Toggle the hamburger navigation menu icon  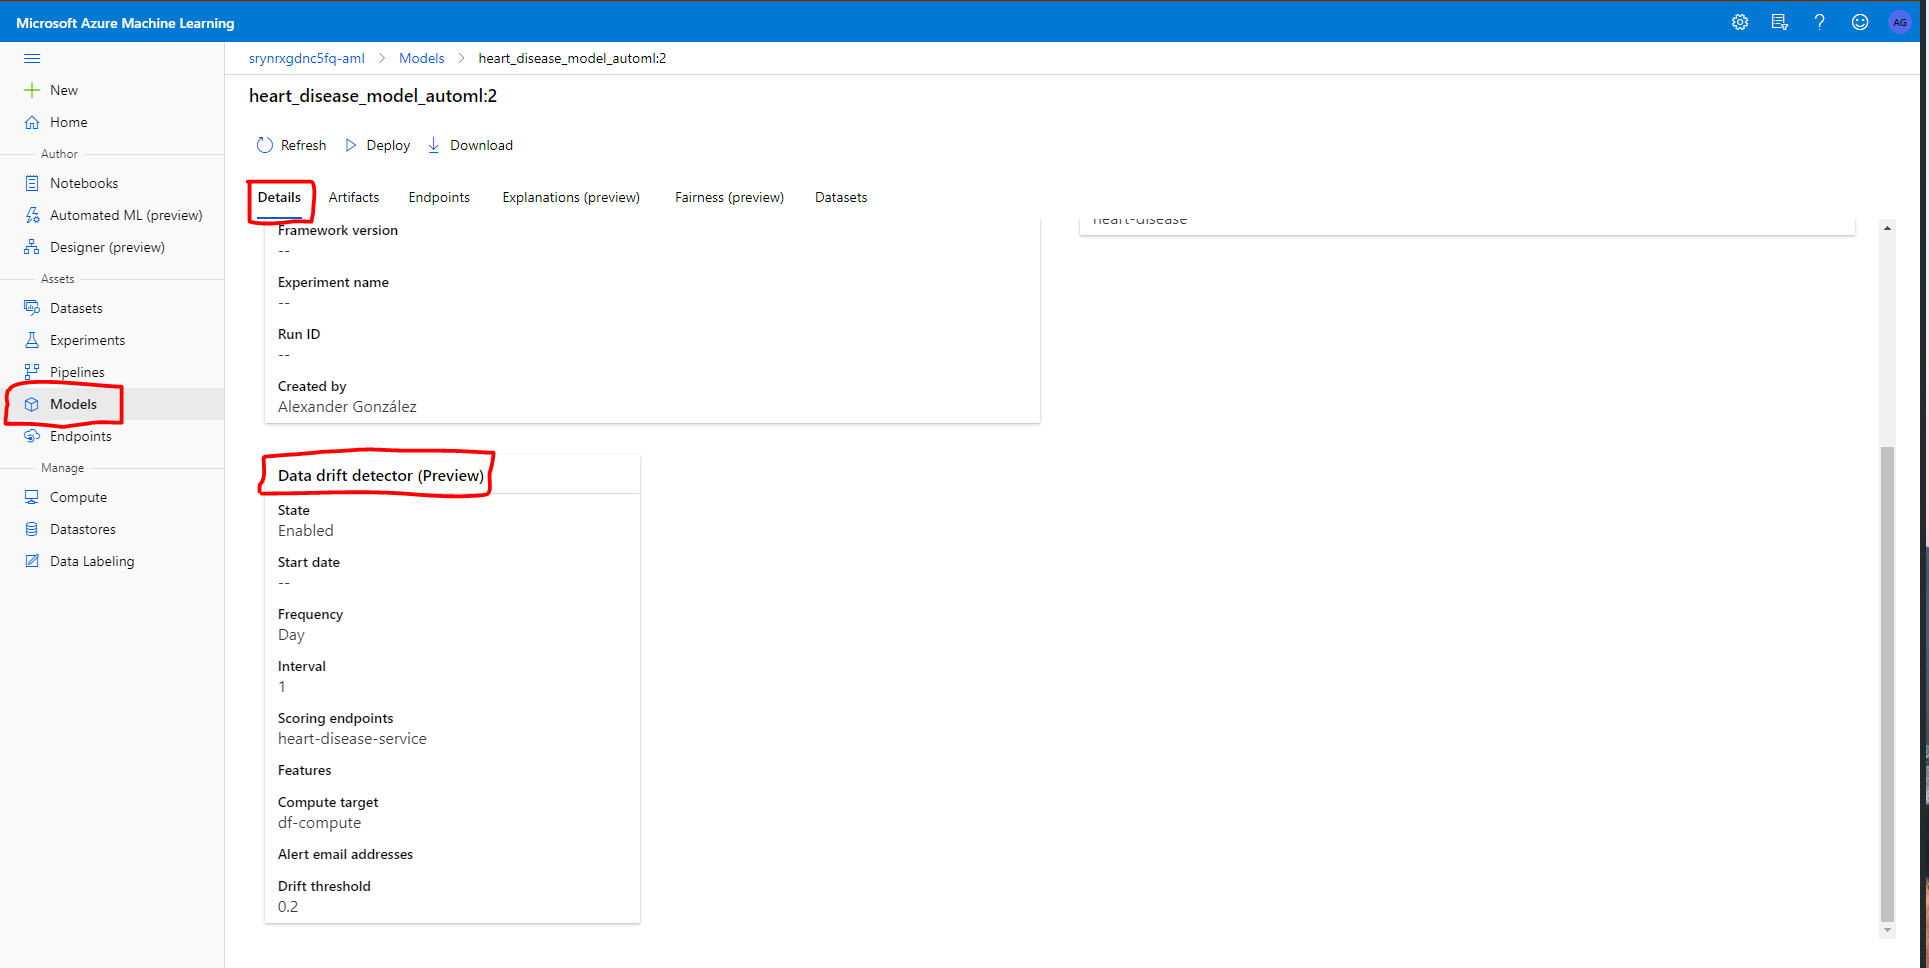coord(32,58)
